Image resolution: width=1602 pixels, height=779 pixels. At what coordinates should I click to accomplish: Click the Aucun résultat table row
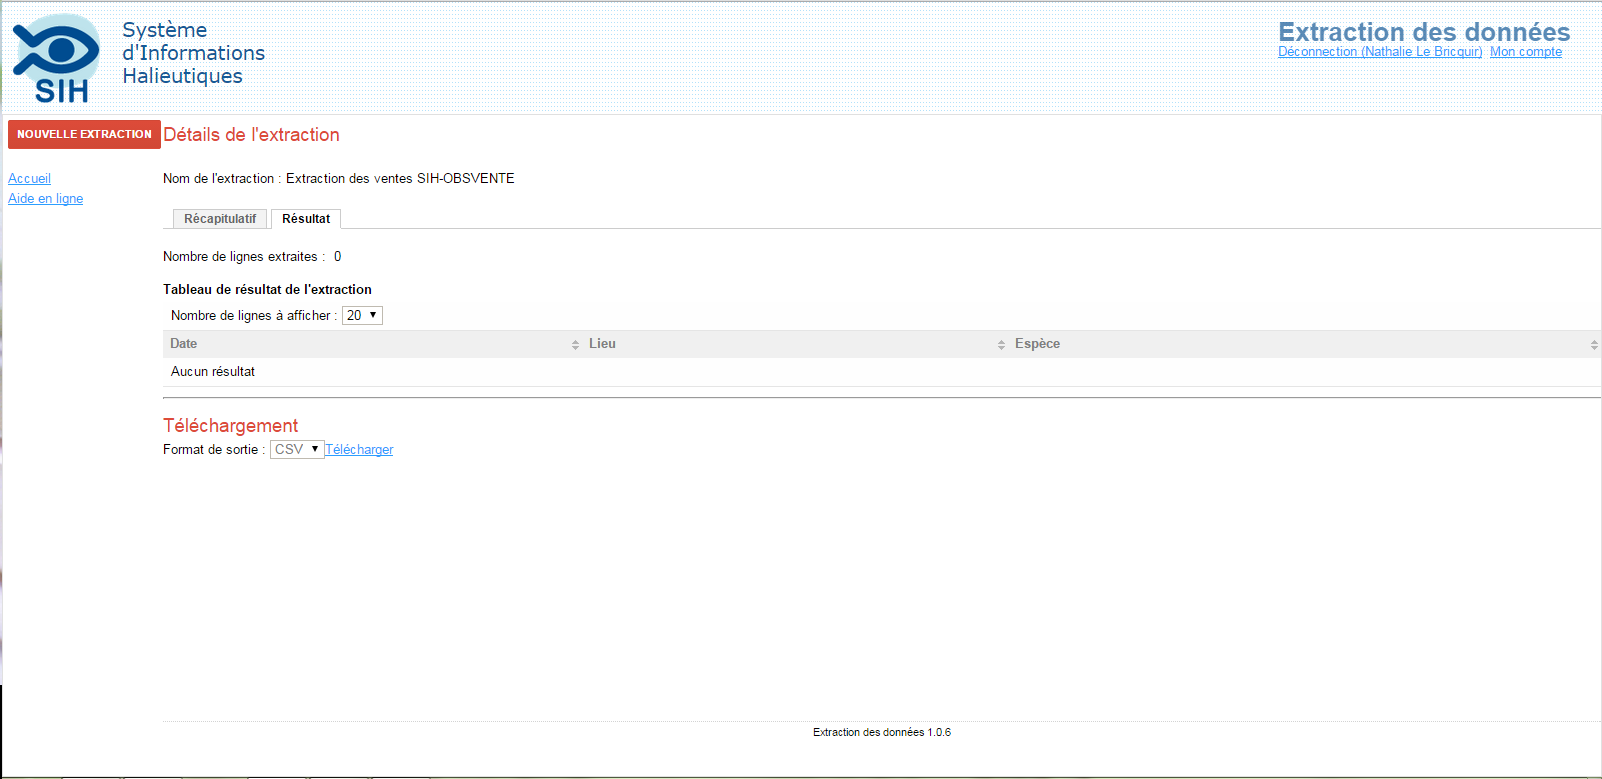coord(213,372)
